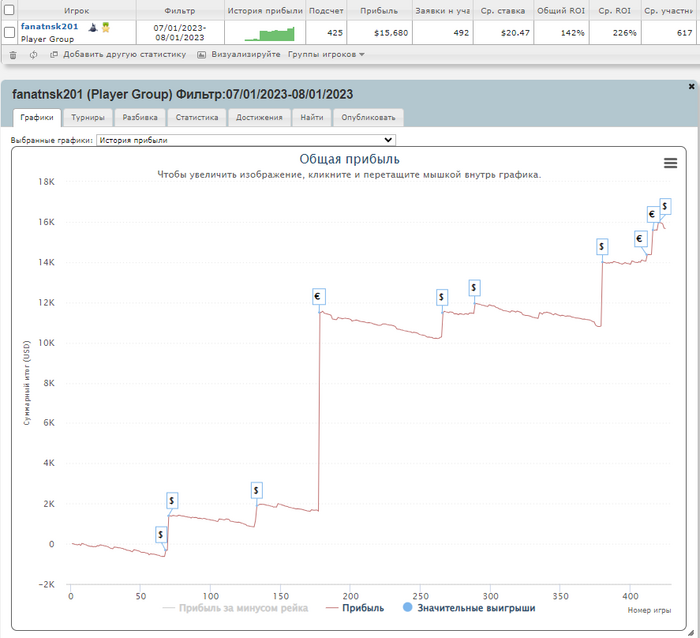Open the Выбранные графики select box
The height and width of the screenshot is (638, 700).
[246, 140]
